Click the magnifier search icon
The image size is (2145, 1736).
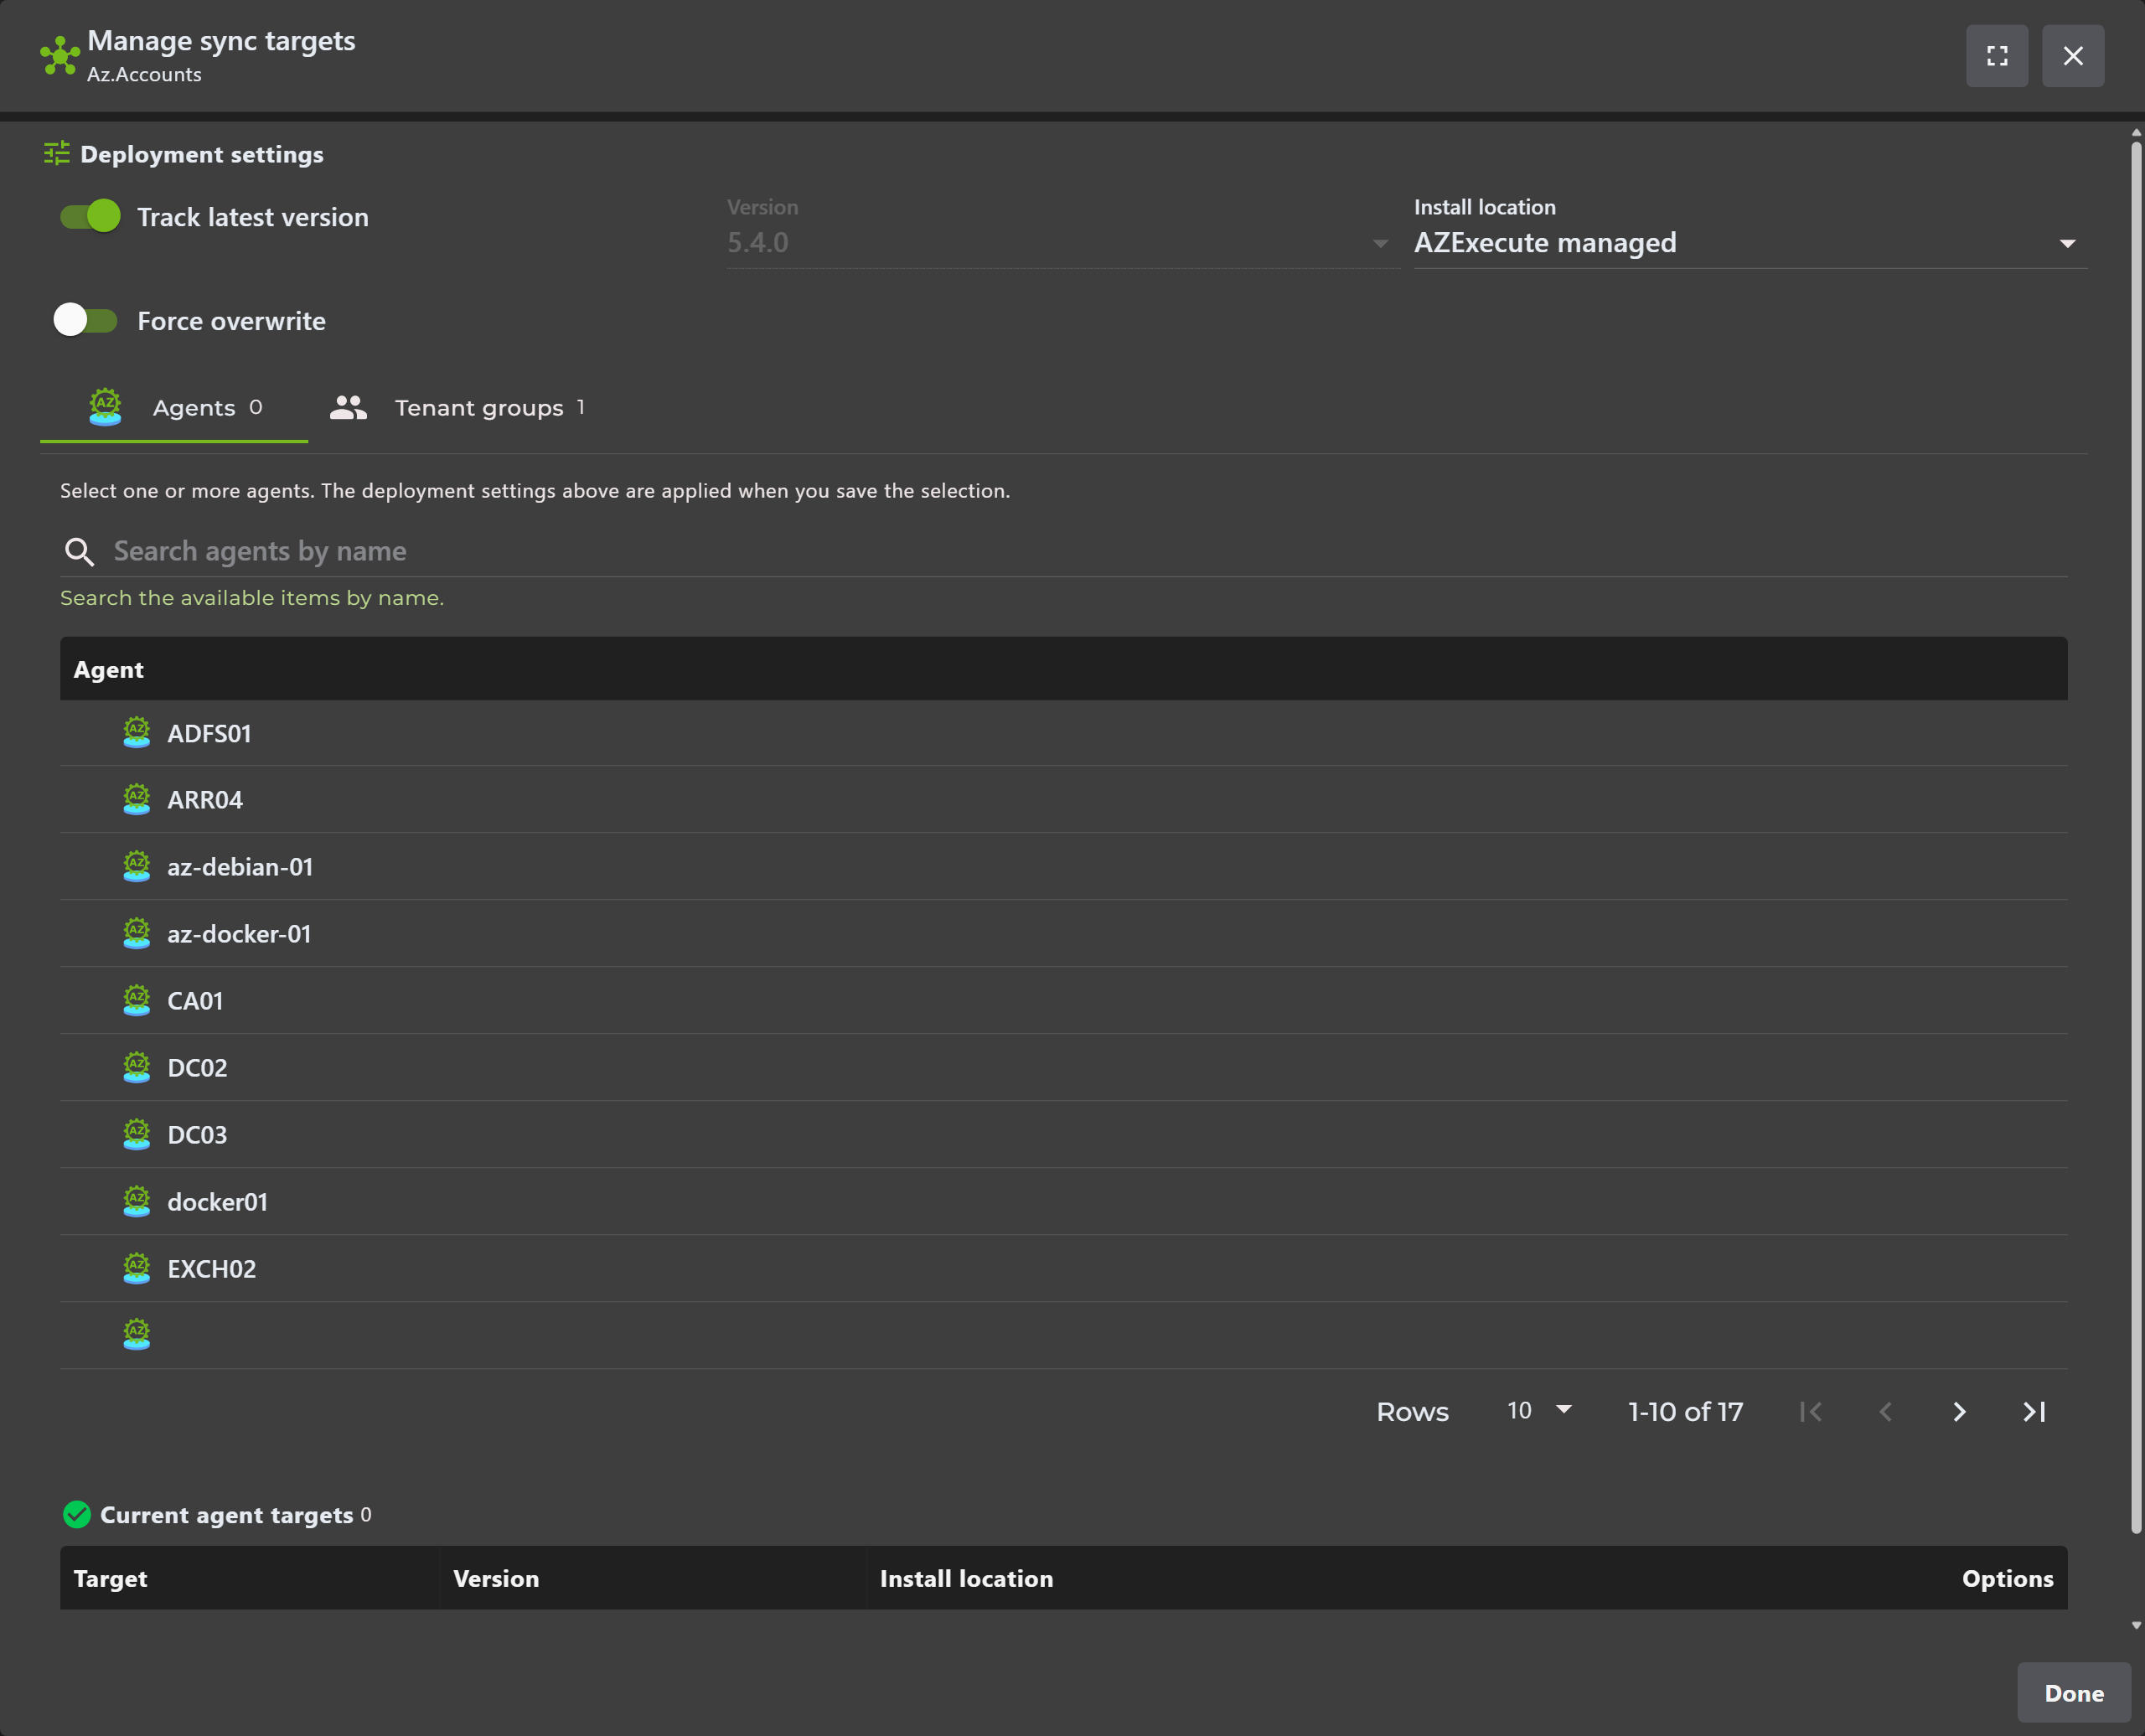(x=79, y=552)
